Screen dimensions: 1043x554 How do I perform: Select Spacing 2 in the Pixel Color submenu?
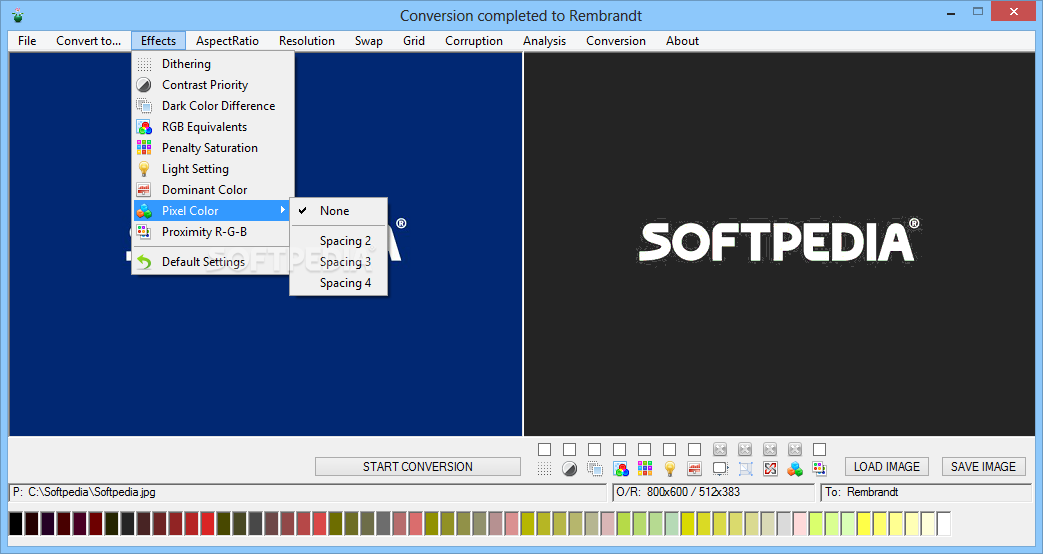tap(339, 241)
